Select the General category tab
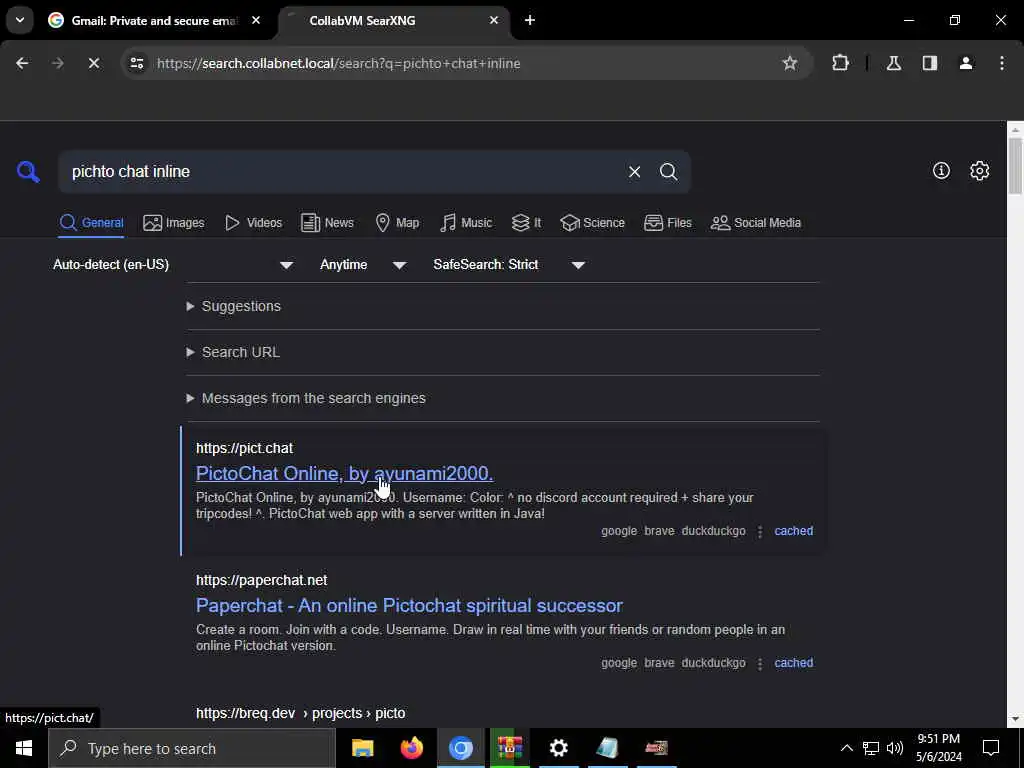Image resolution: width=1024 pixels, height=768 pixels. coord(91,223)
